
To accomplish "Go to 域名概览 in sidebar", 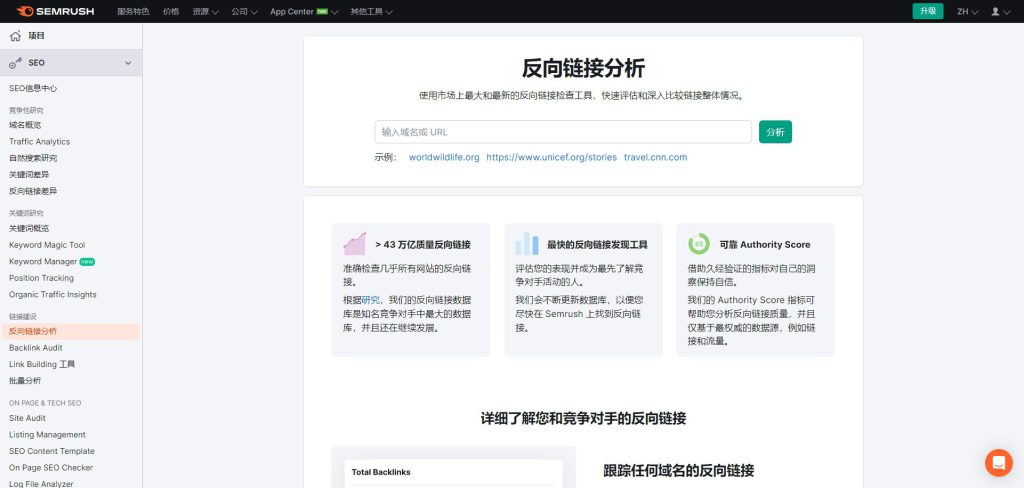I will pos(25,125).
